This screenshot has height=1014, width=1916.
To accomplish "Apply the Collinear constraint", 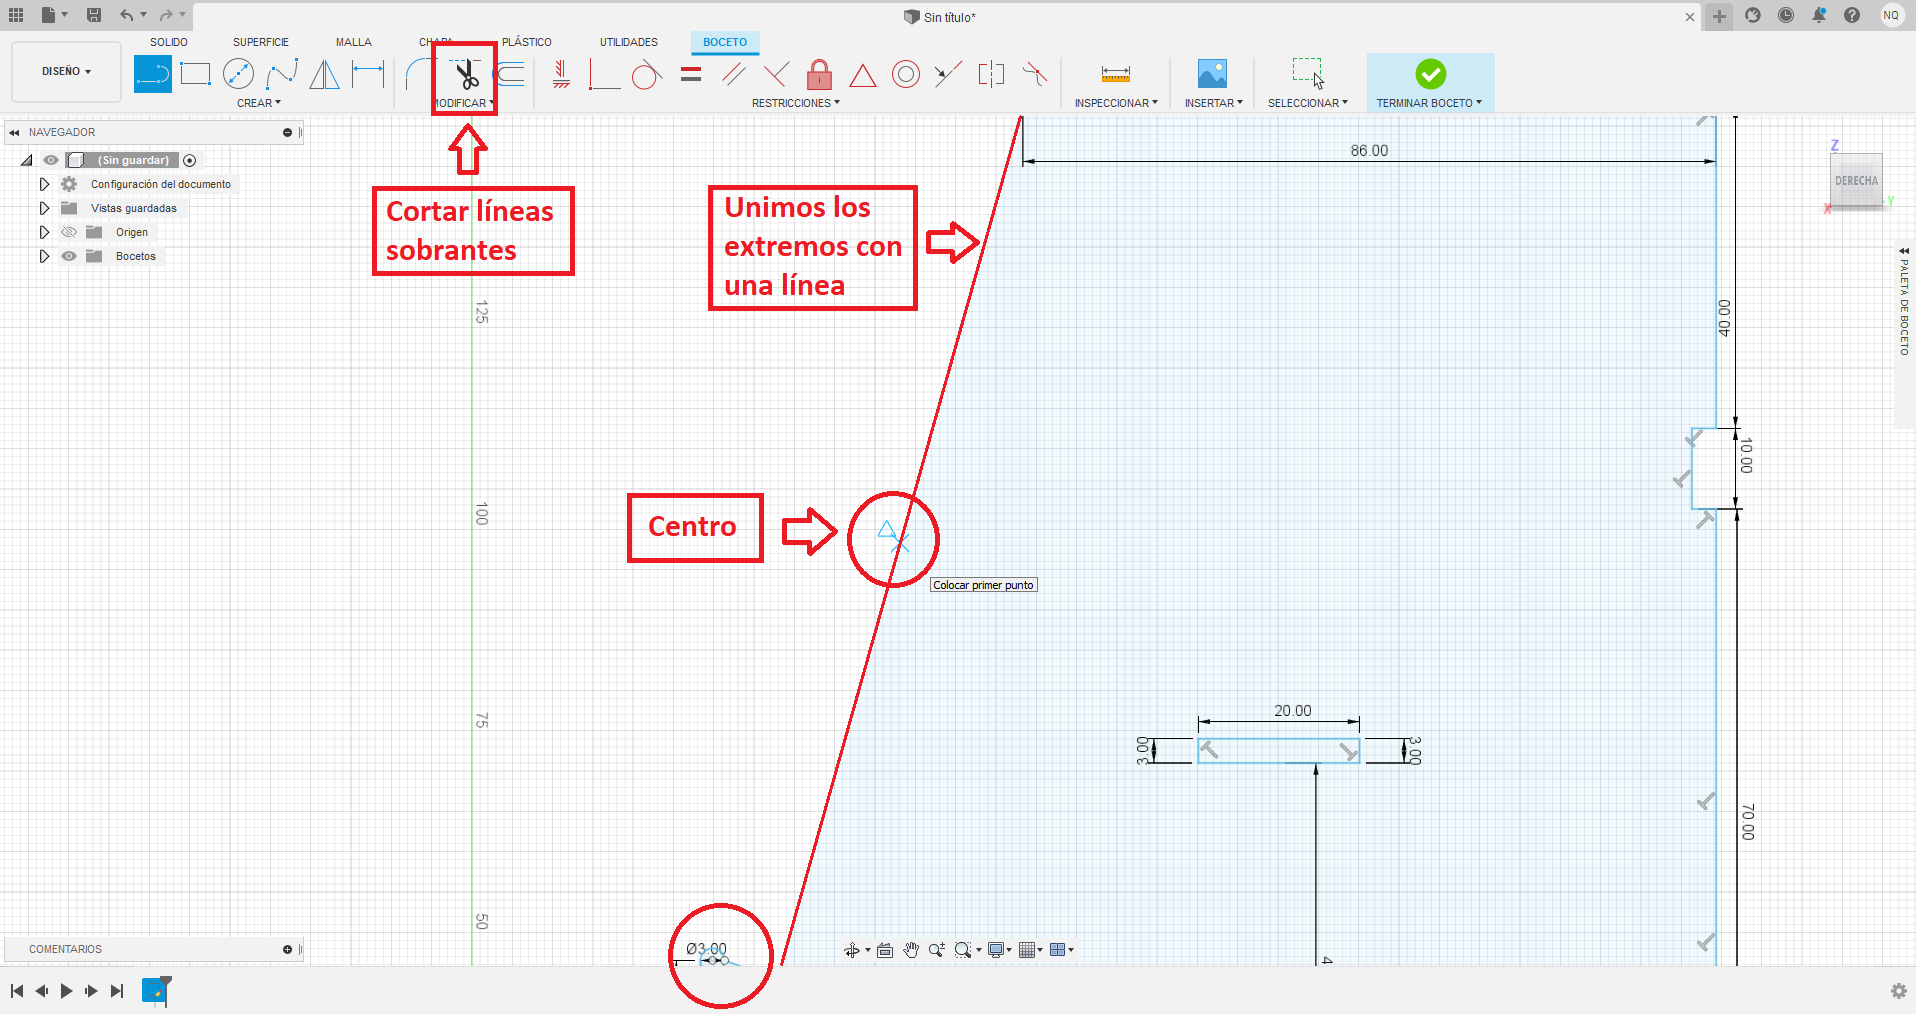I will click(x=948, y=74).
